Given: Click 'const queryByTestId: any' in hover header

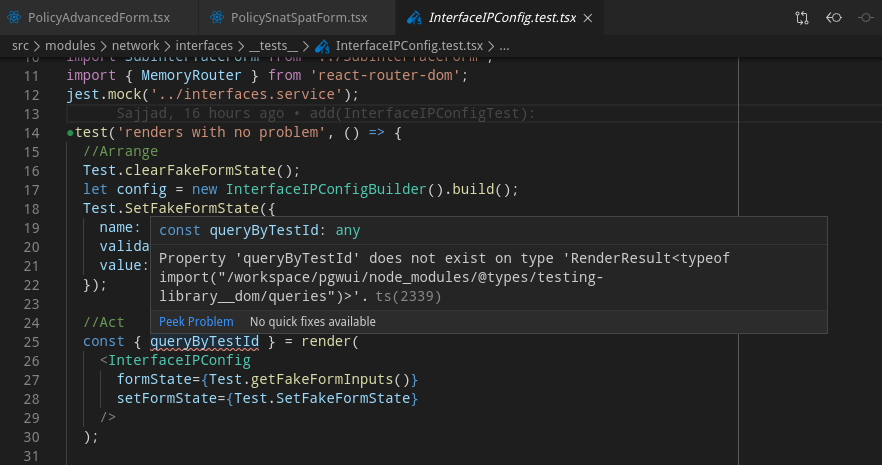Looking at the screenshot, I should pyautogui.click(x=259, y=231).
